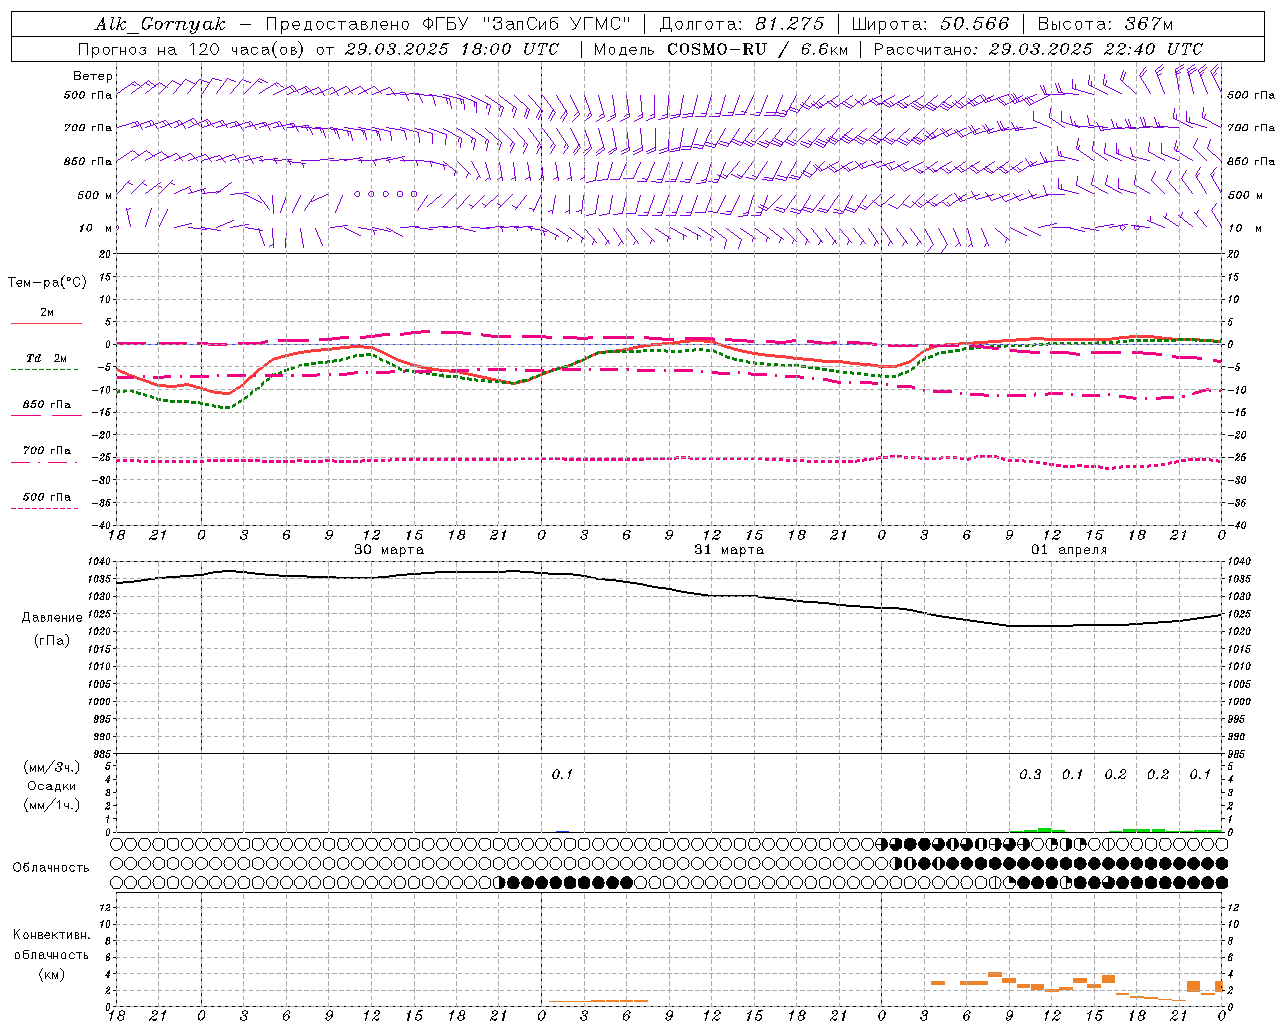Screen dimensions: 1280x1024
Task: Click the computed time "Рассчитано: 29.03.2025 22:40 UTC"
Action: click(x=1038, y=49)
